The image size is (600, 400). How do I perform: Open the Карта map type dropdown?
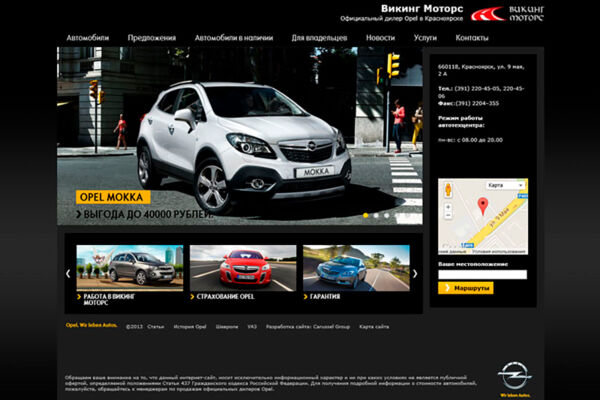(x=505, y=185)
